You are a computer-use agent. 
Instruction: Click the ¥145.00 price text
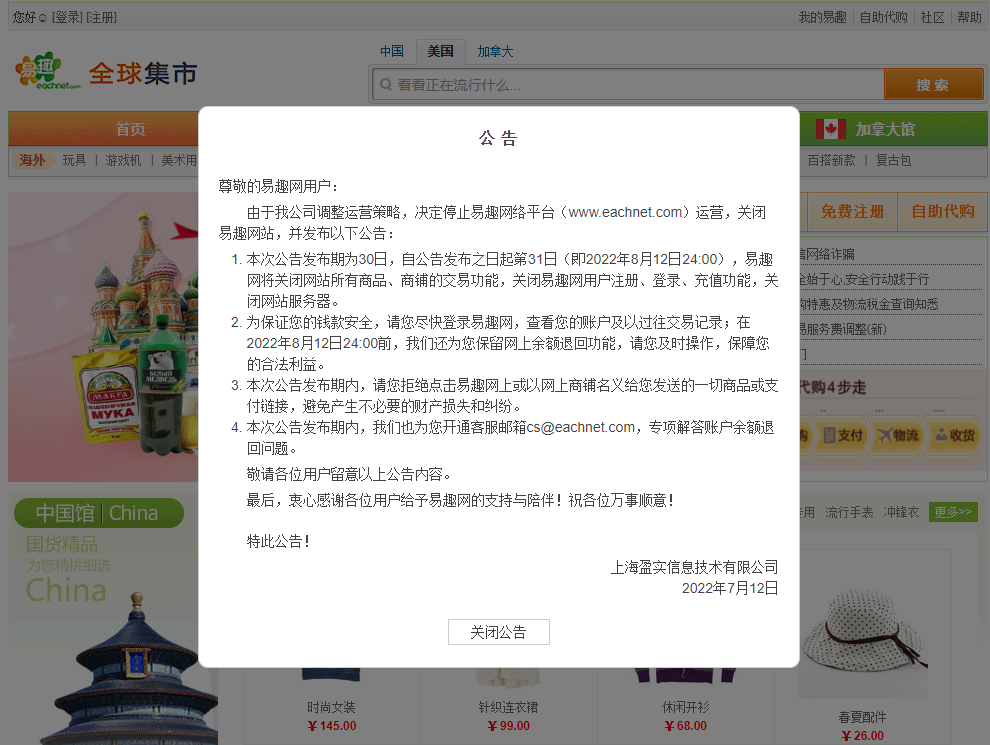[332, 726]
